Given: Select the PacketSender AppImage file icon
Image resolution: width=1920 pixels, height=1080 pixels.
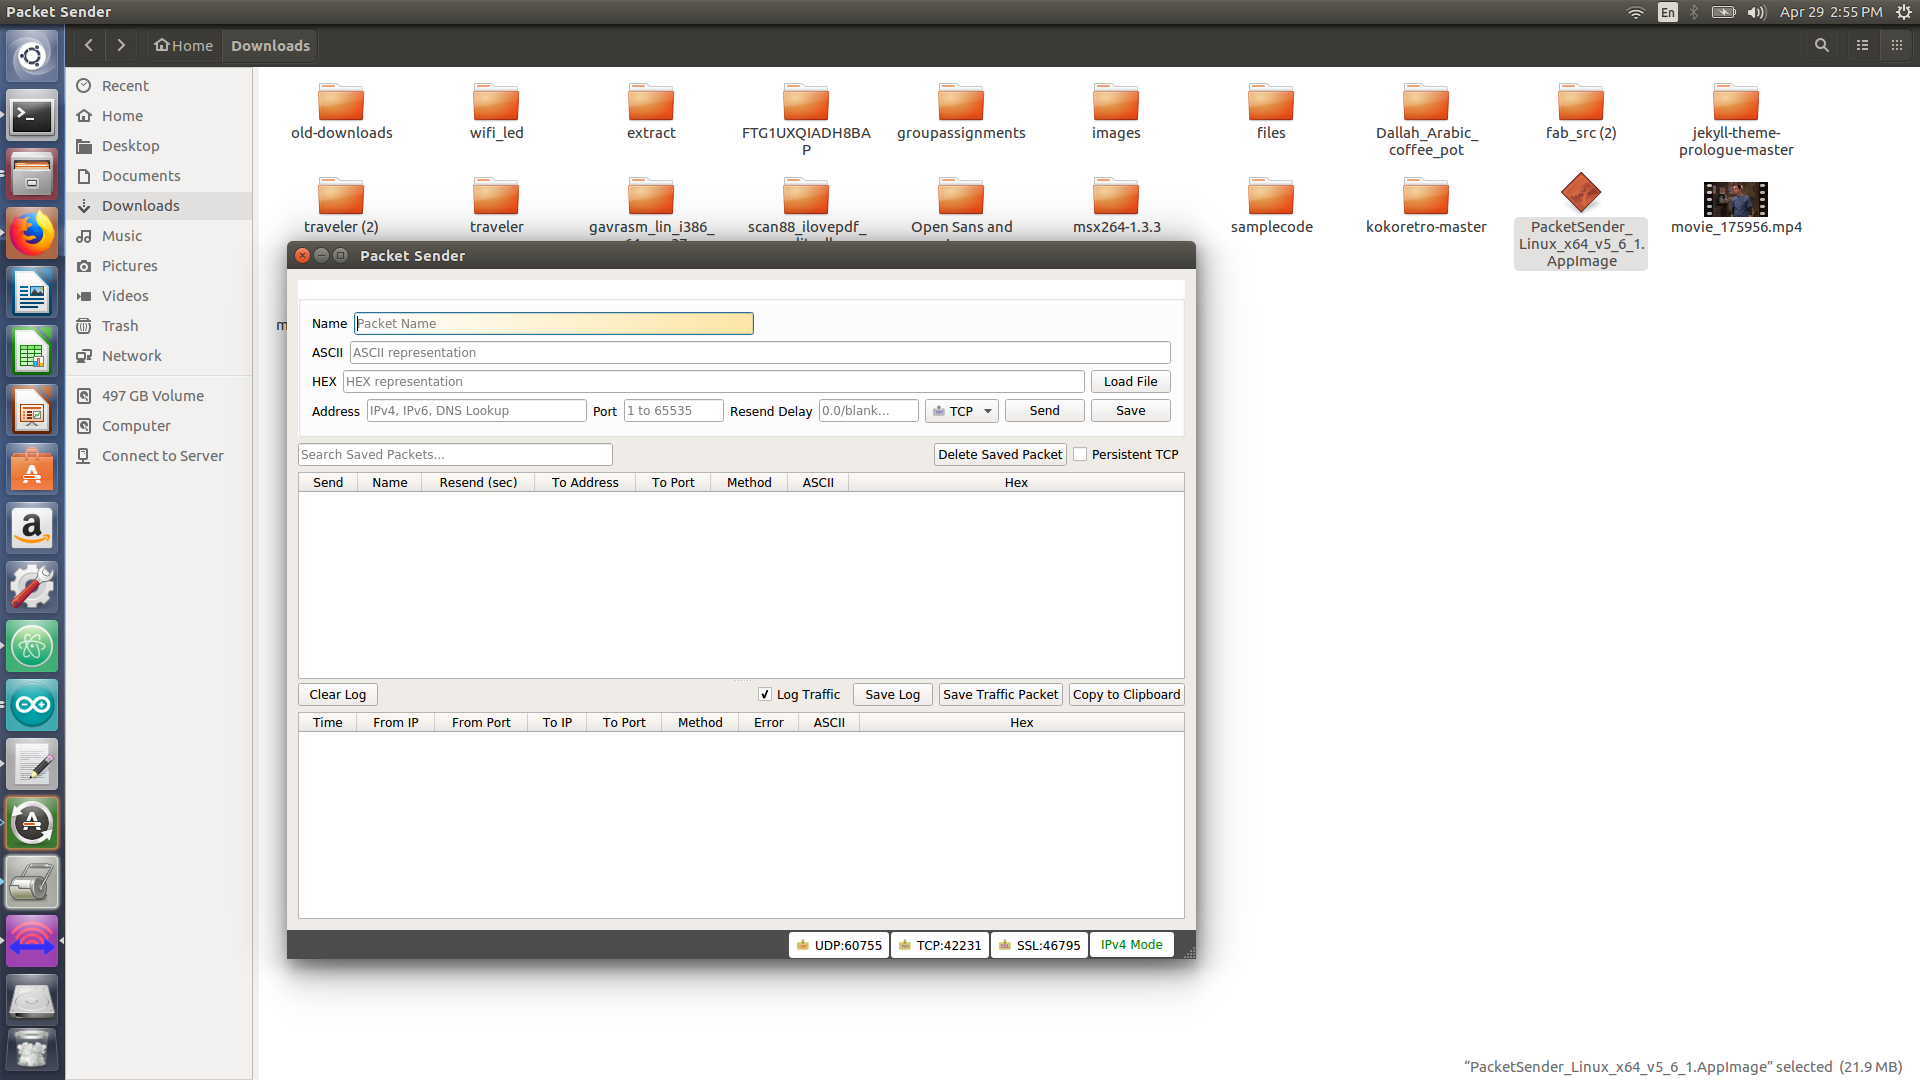Looking at the screenshot, I should [1581, 192].
